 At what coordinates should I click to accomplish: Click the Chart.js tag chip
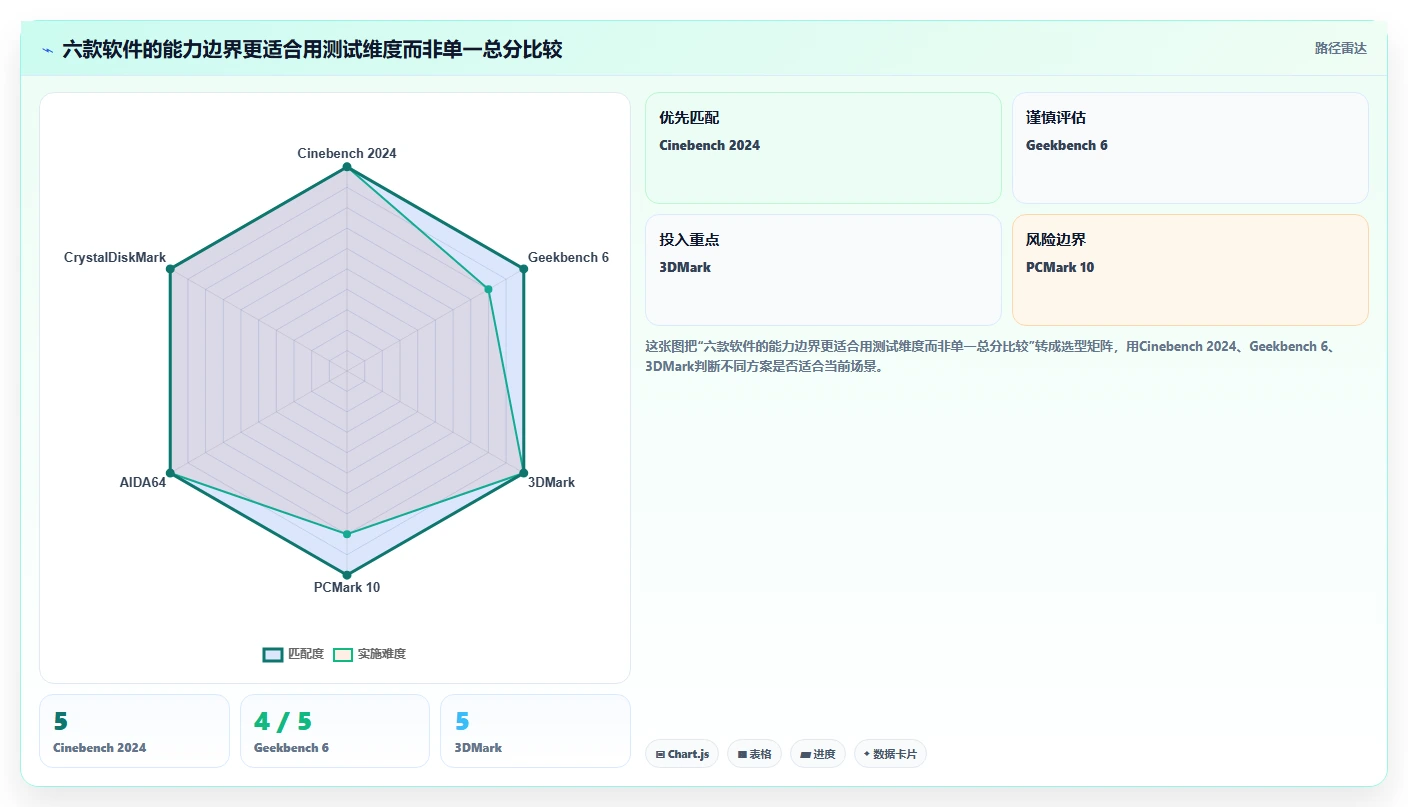[x=682, y=754]
